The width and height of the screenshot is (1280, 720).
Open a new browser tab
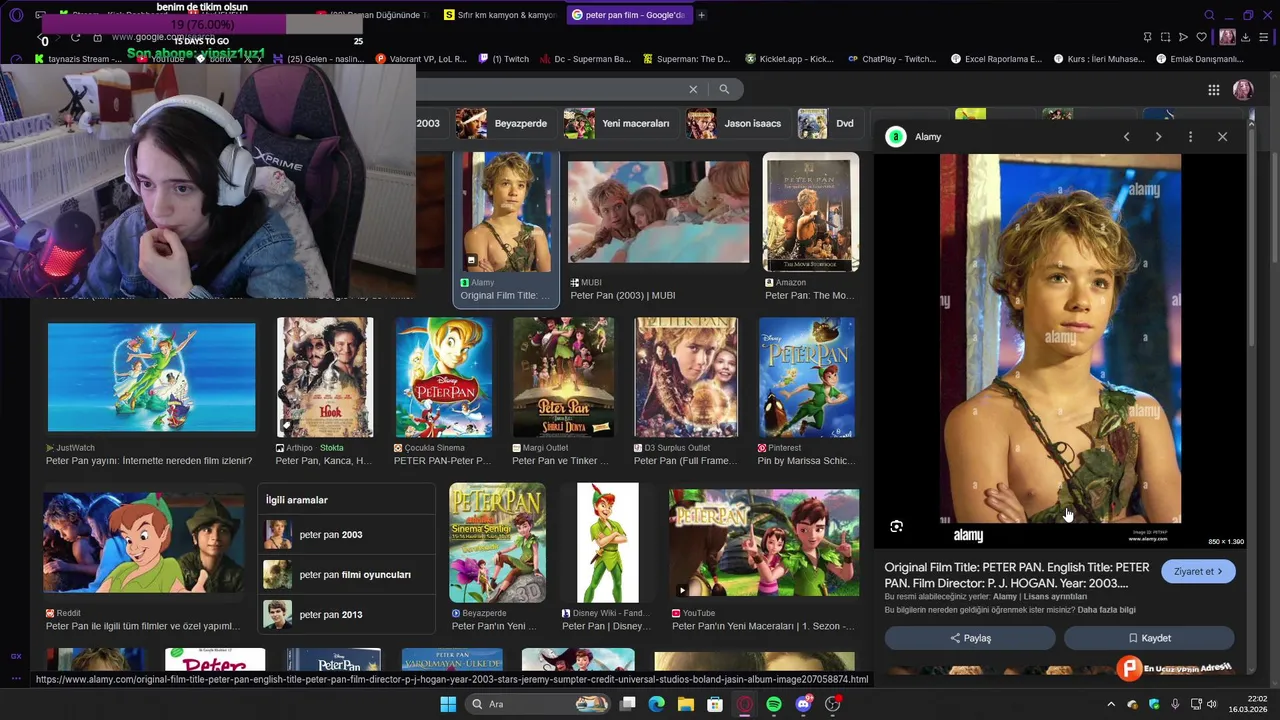tap(701, 15)
